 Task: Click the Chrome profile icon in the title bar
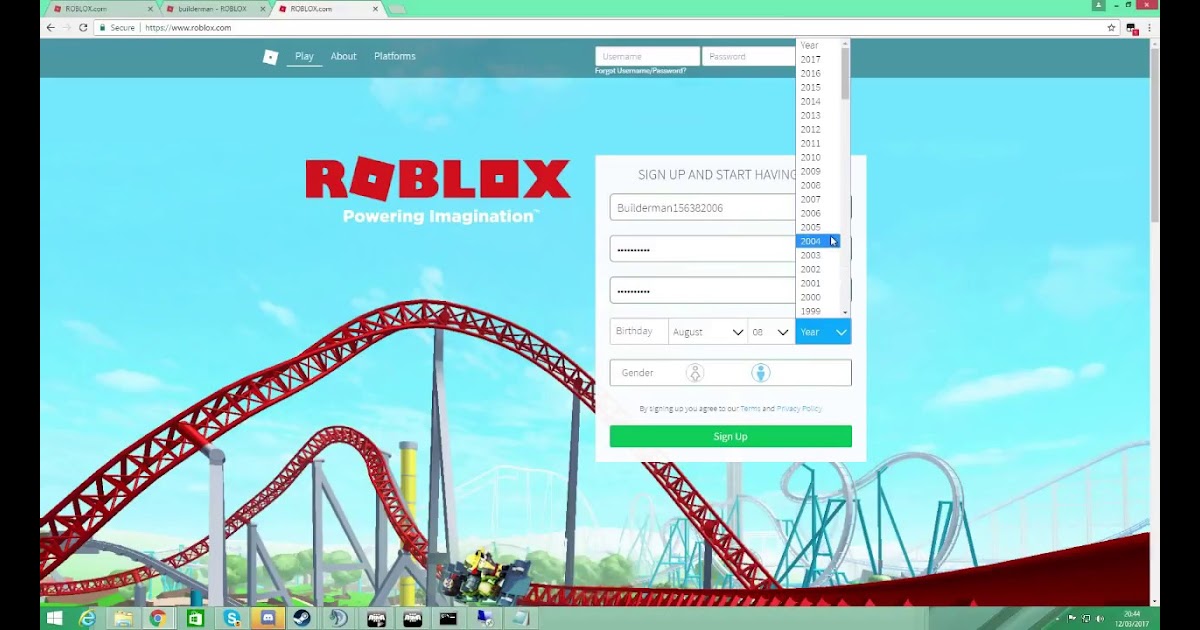click(x=1099, y=6)
